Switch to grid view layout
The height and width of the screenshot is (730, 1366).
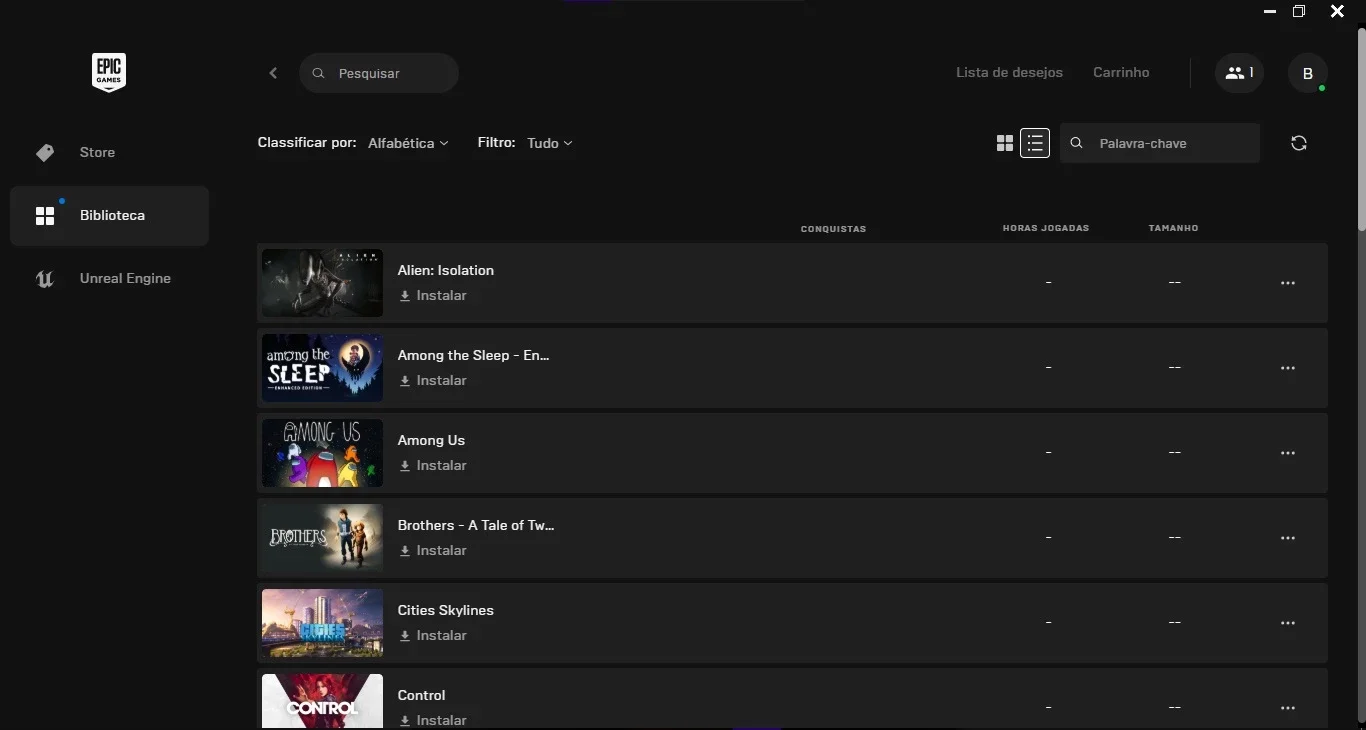tap(1005, 143)
